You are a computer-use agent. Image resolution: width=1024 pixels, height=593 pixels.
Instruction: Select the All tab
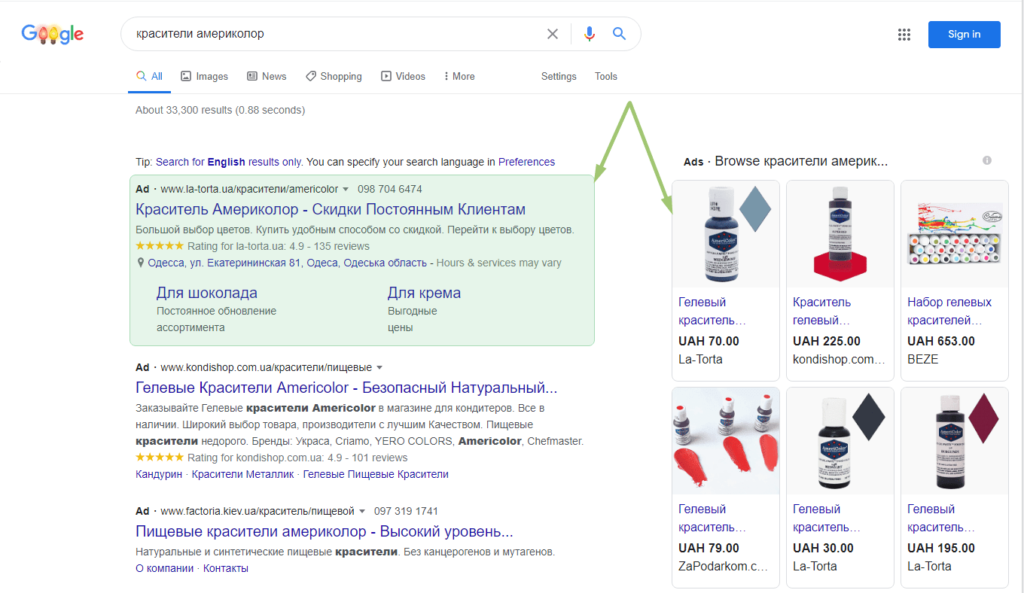(x=150, y=76)
